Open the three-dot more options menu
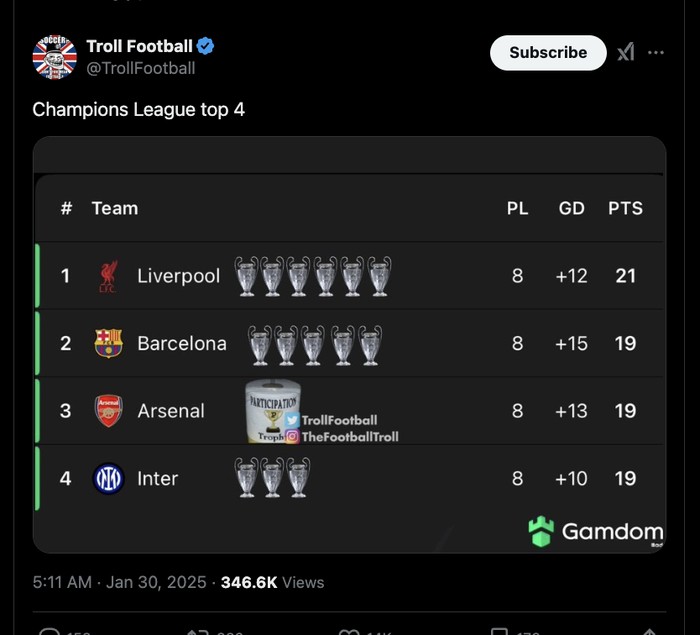This screenshot has height=635, width=700. [656, 53]
